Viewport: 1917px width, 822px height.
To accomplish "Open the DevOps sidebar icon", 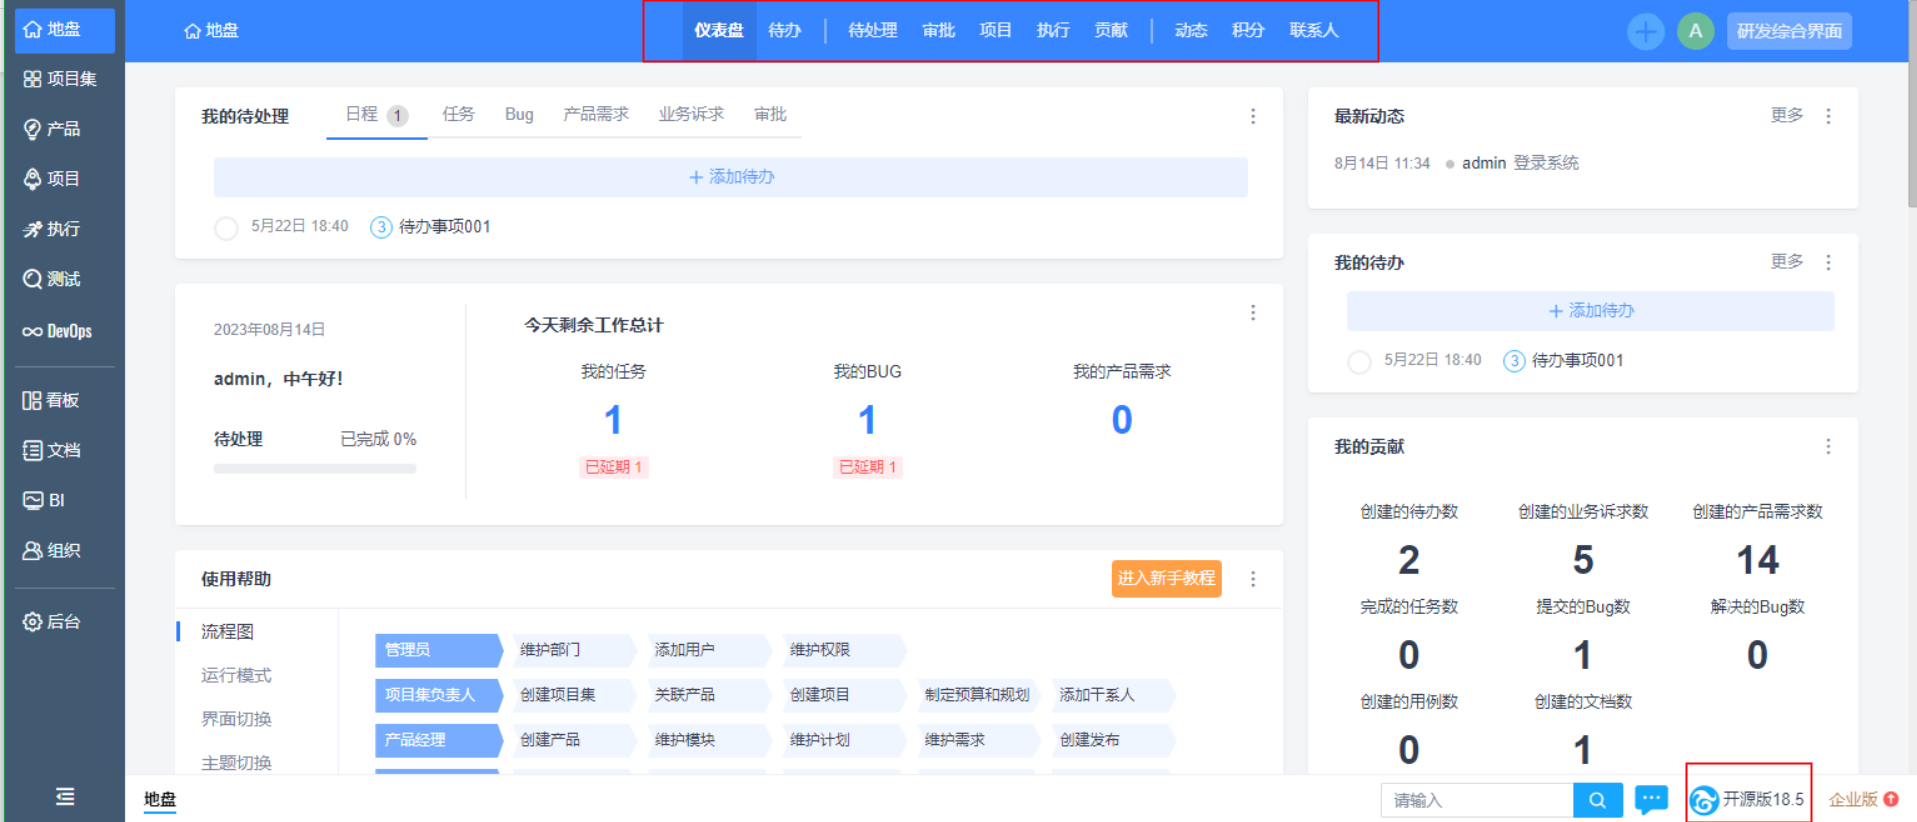I will pyautogui.click(x=33, y=331).
